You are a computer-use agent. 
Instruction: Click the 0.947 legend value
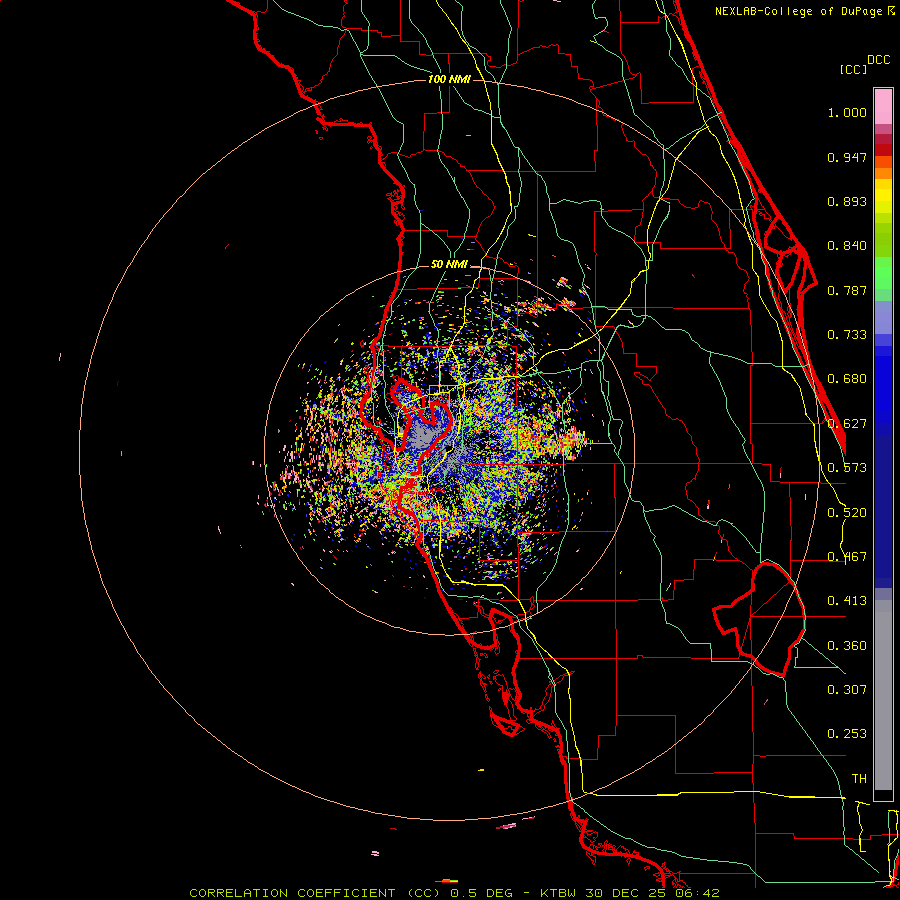pyautogui.click(x=847, y=157)
